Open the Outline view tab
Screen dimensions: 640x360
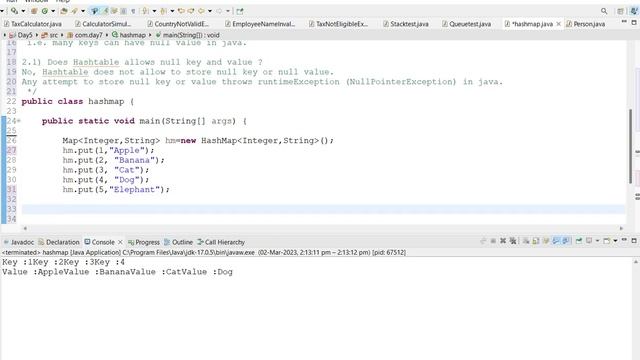tap(178, 242)
